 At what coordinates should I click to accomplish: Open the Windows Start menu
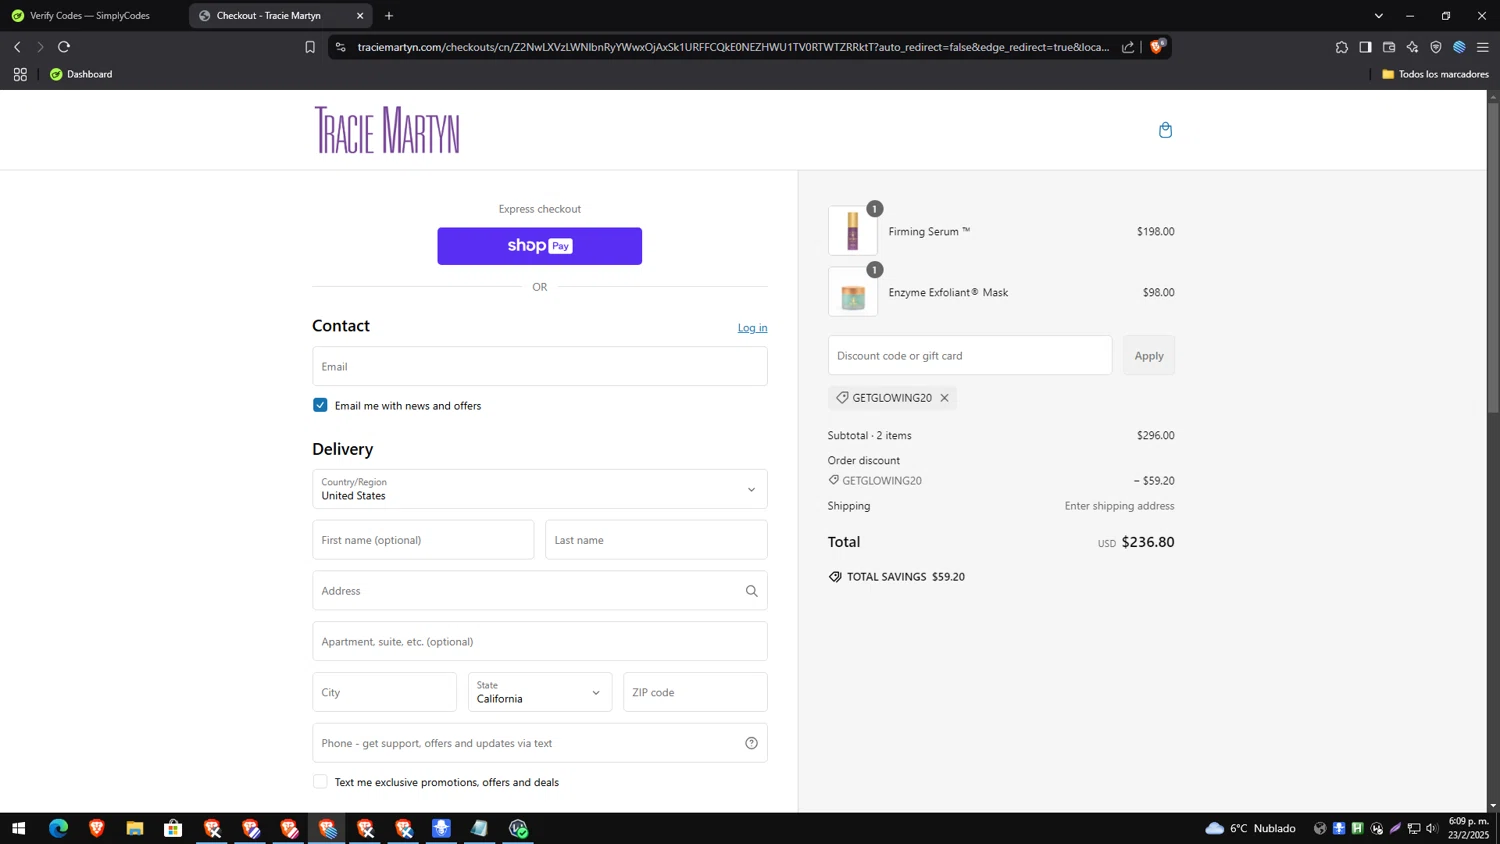pyautogui.click(x=18, y=828)
